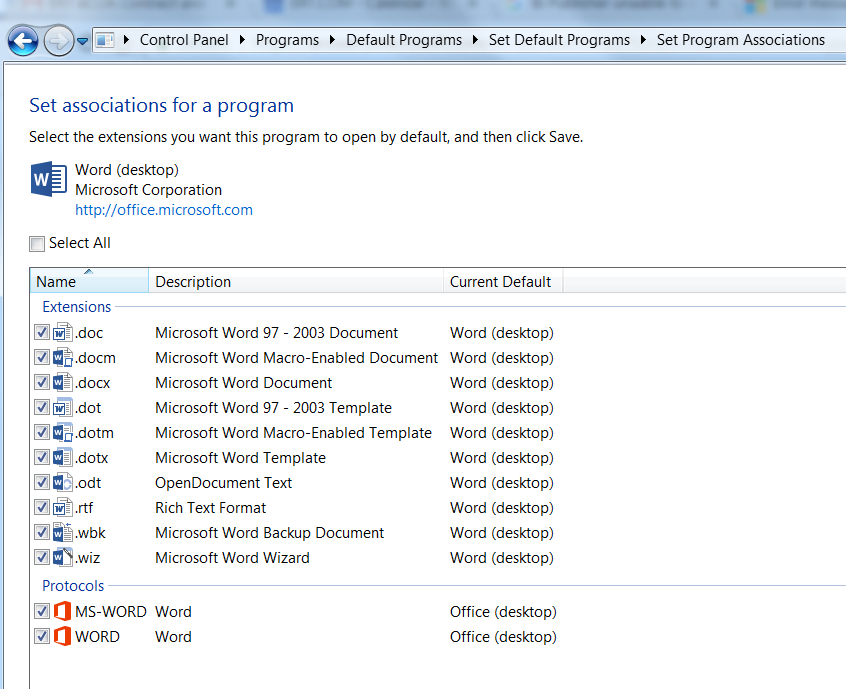The height and width of the screenshot is (689, 846).
Task: Uncheck the .dotx extension checkbox
Action: tap(42, 458)
